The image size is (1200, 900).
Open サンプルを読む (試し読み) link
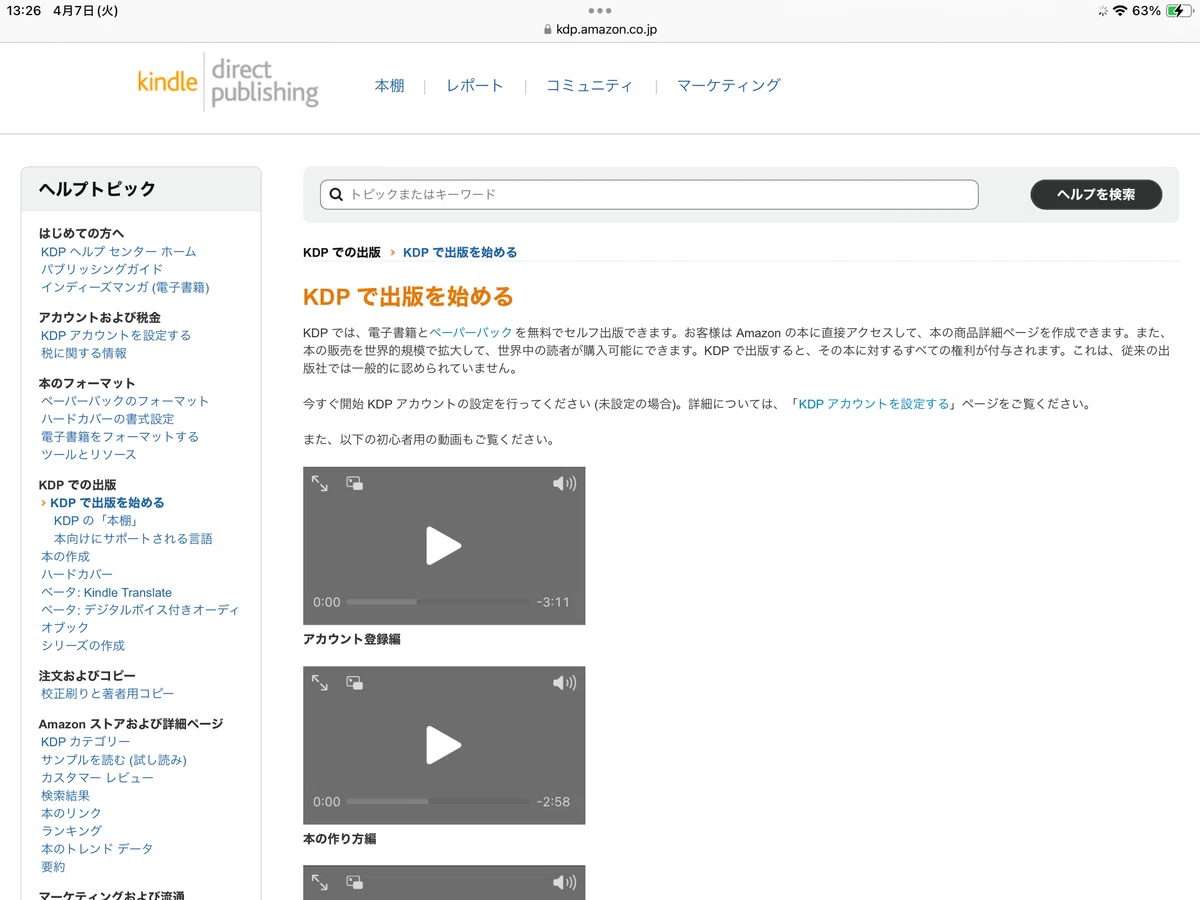[114, 760]
